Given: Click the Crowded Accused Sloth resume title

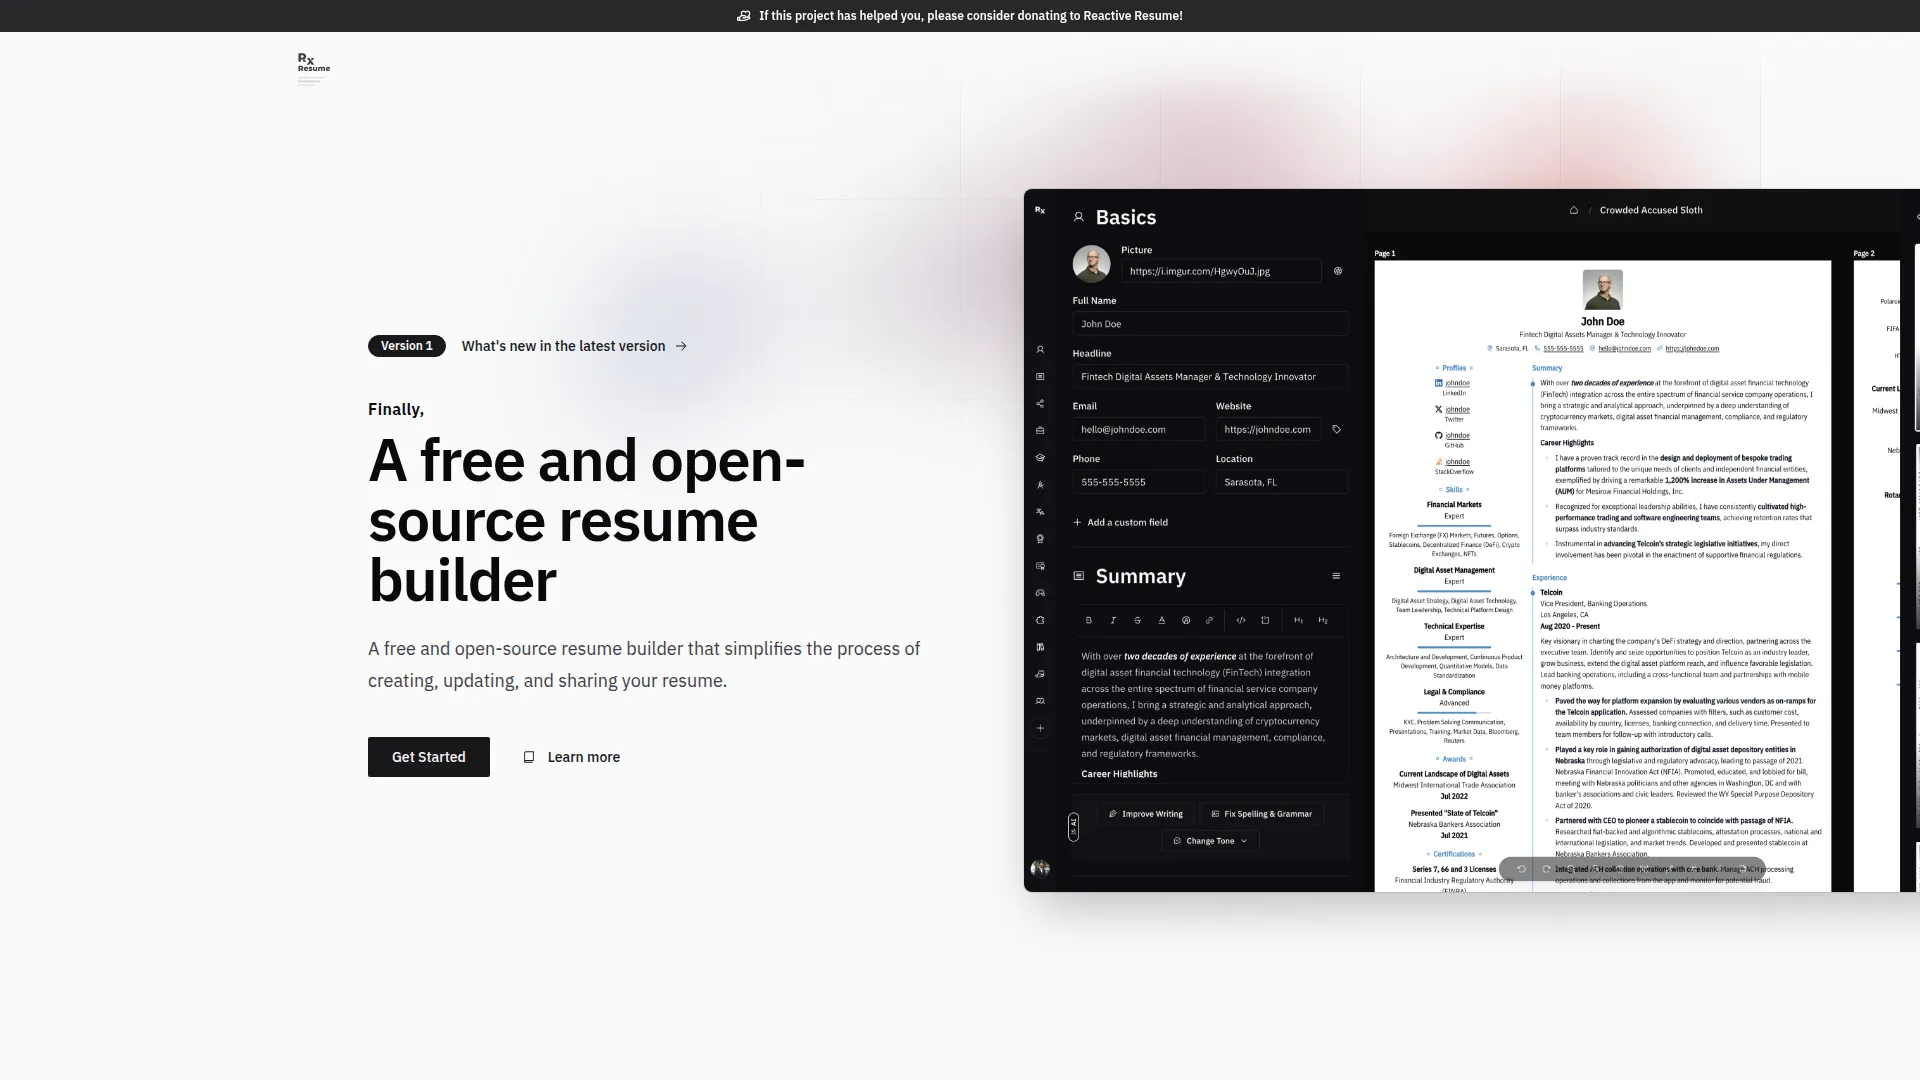Looking at the screenshot, I should [x=1651, y=210].
